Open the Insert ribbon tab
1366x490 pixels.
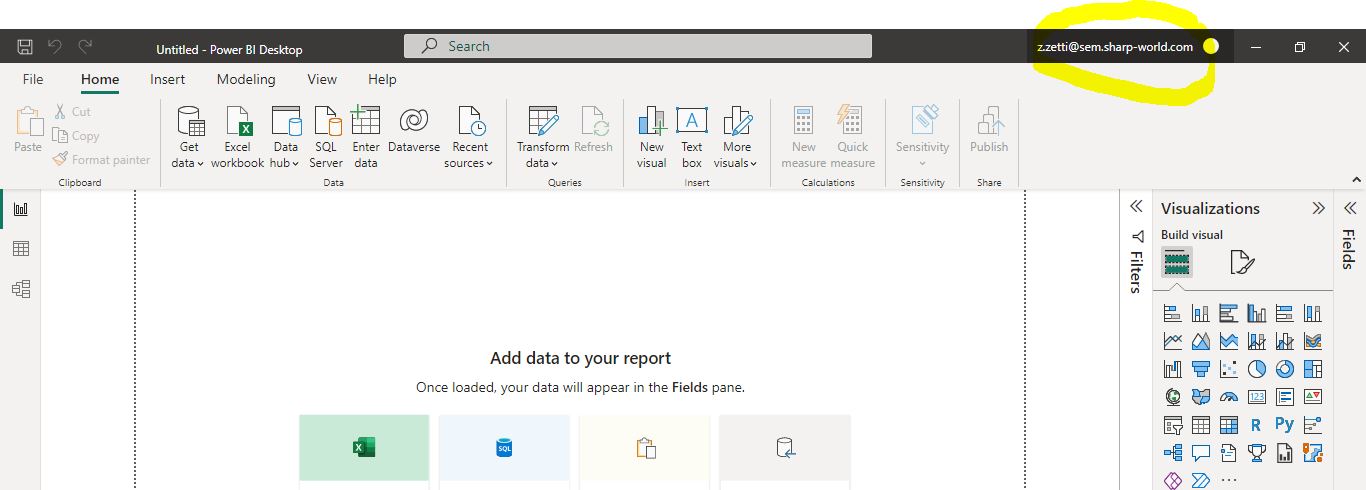(x=167, y=79)
